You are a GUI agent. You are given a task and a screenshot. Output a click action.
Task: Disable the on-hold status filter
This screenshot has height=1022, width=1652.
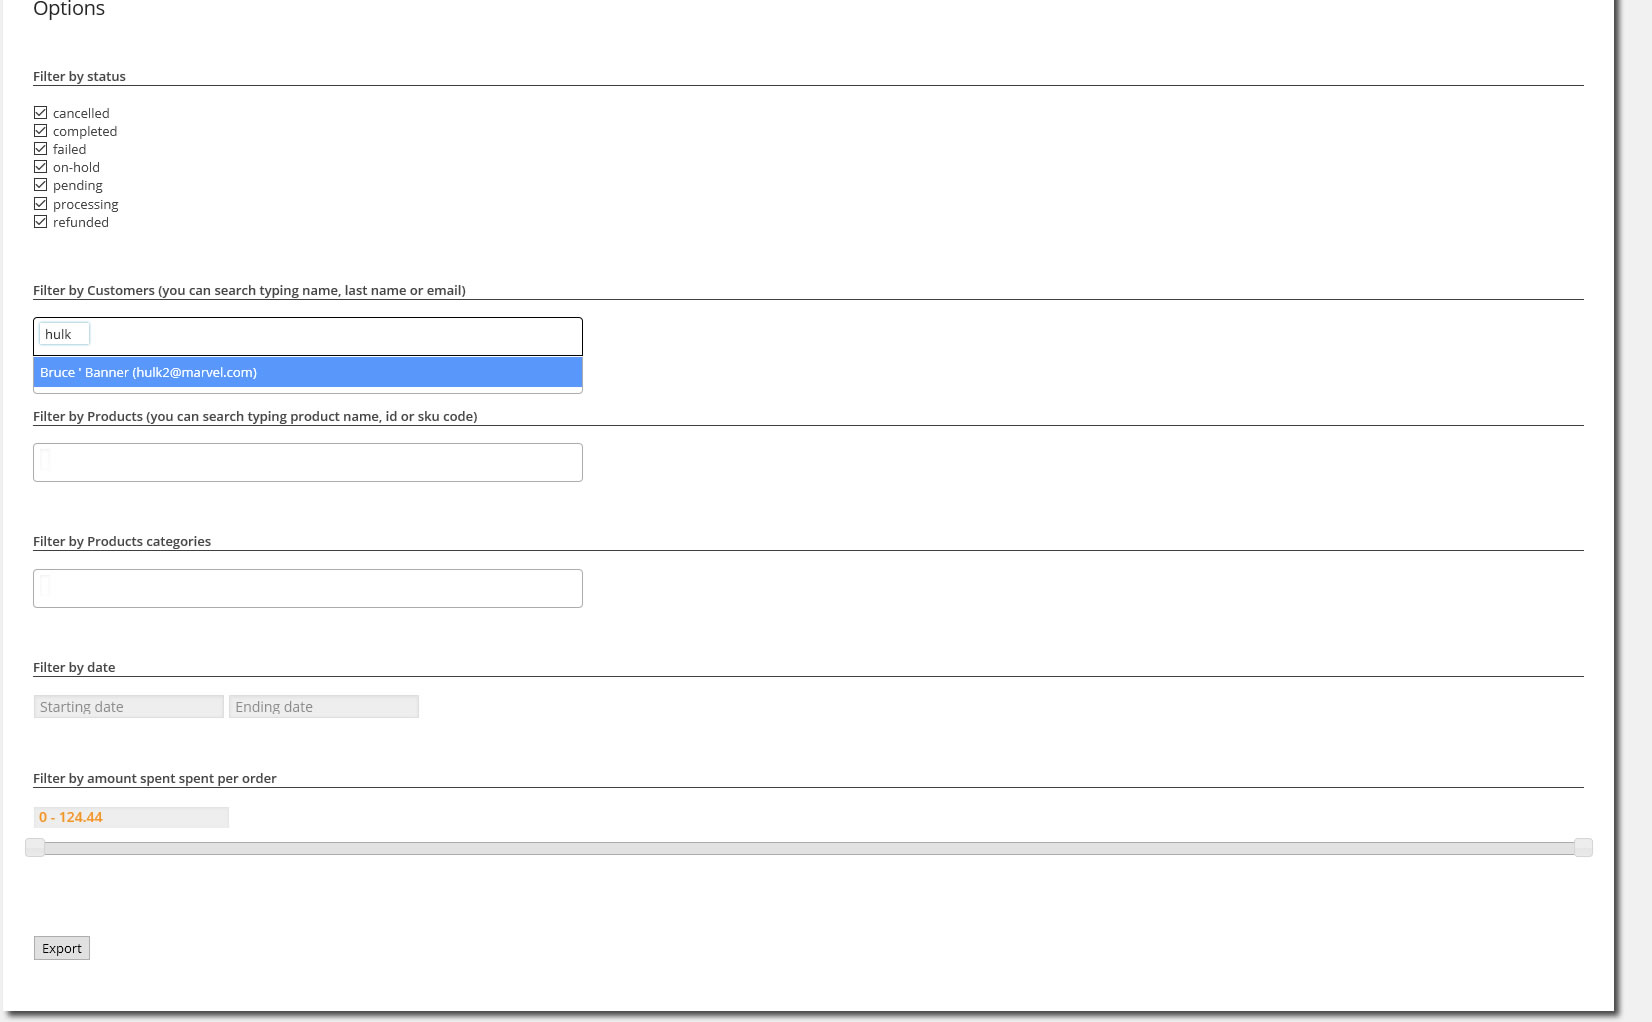[41, 167]
